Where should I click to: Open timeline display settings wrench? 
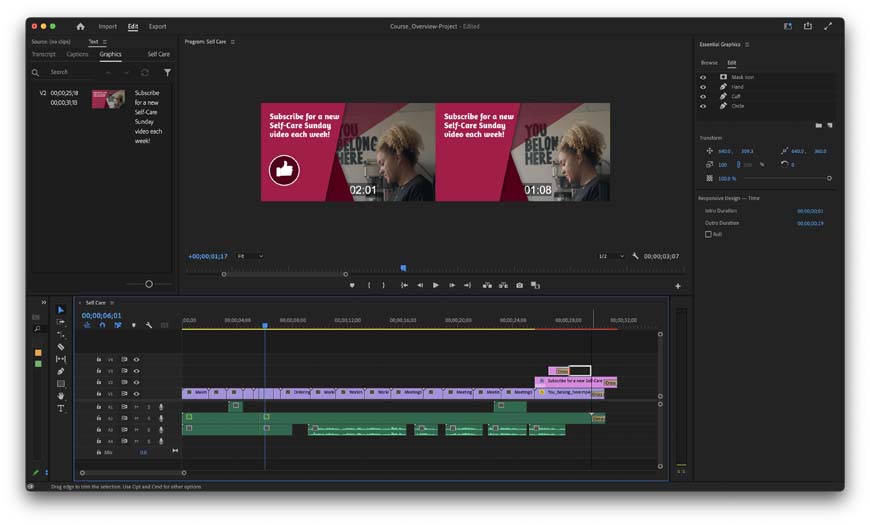tap(148, 325)
